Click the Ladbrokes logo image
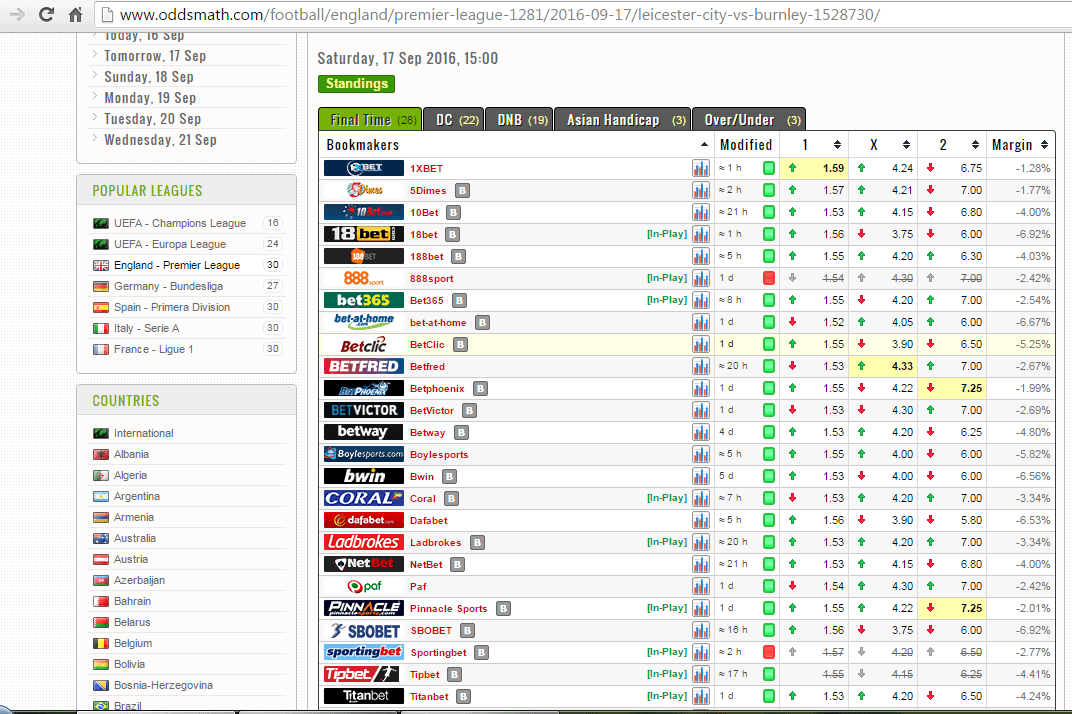Image resolution: width=1072 pixels, height=714 pixels. coord(363,542)
